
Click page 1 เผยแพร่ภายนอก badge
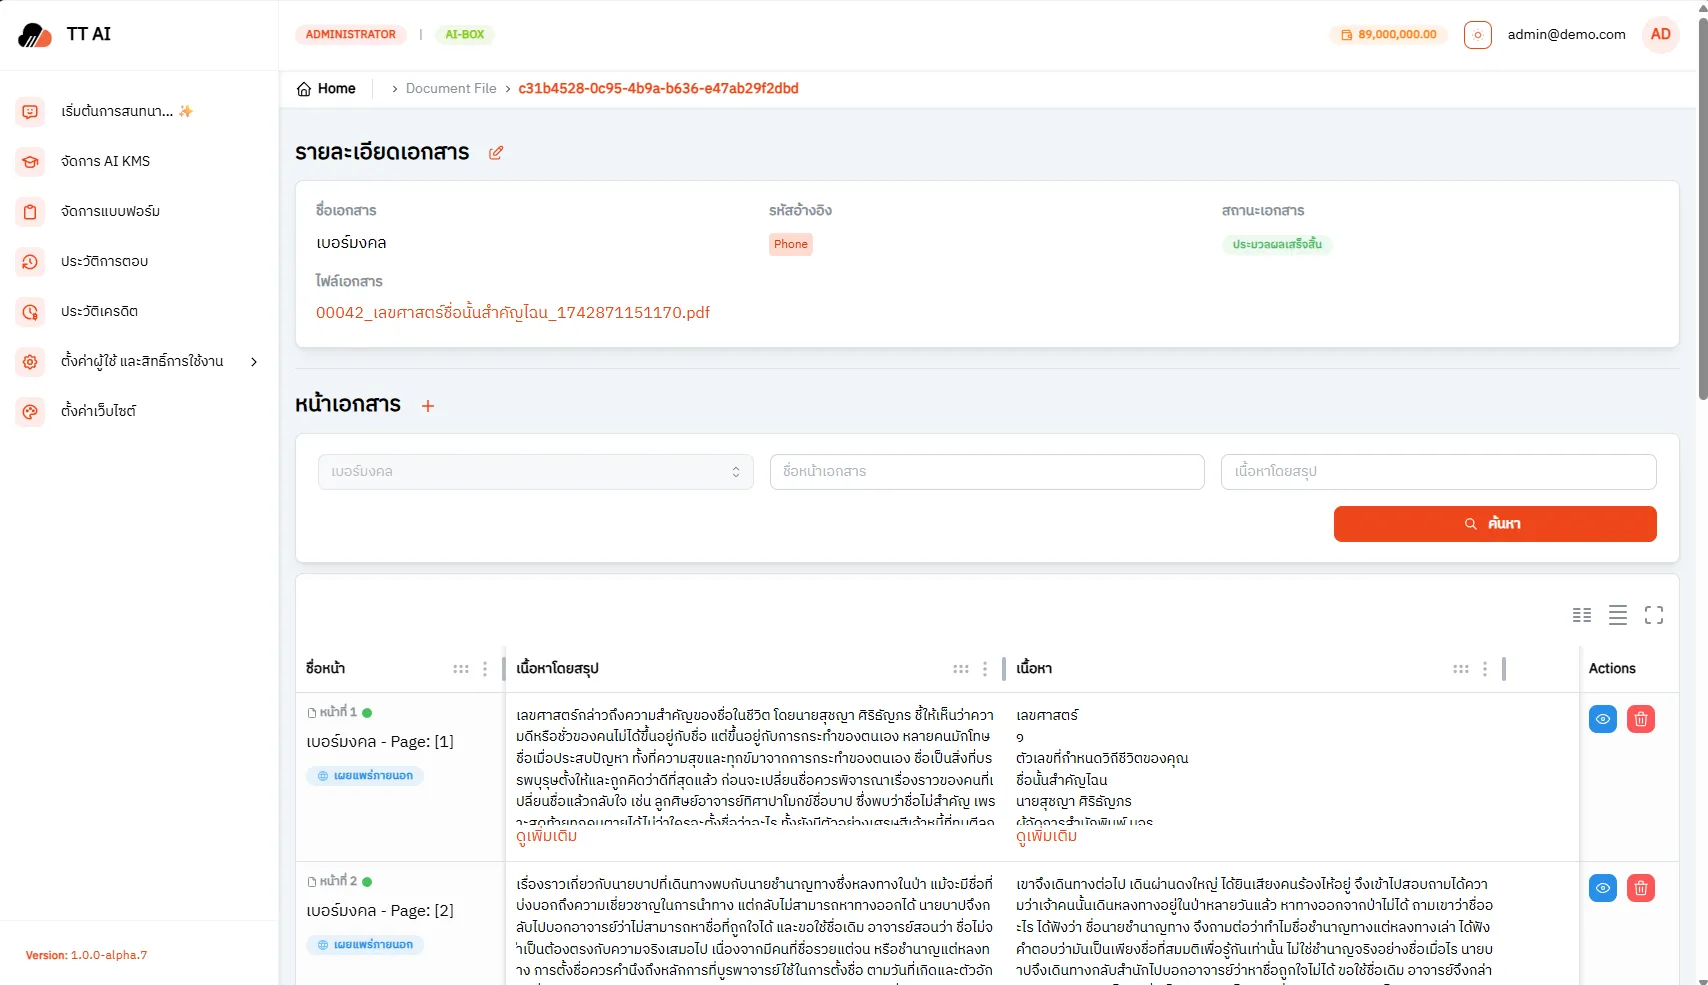coord(365,776)
